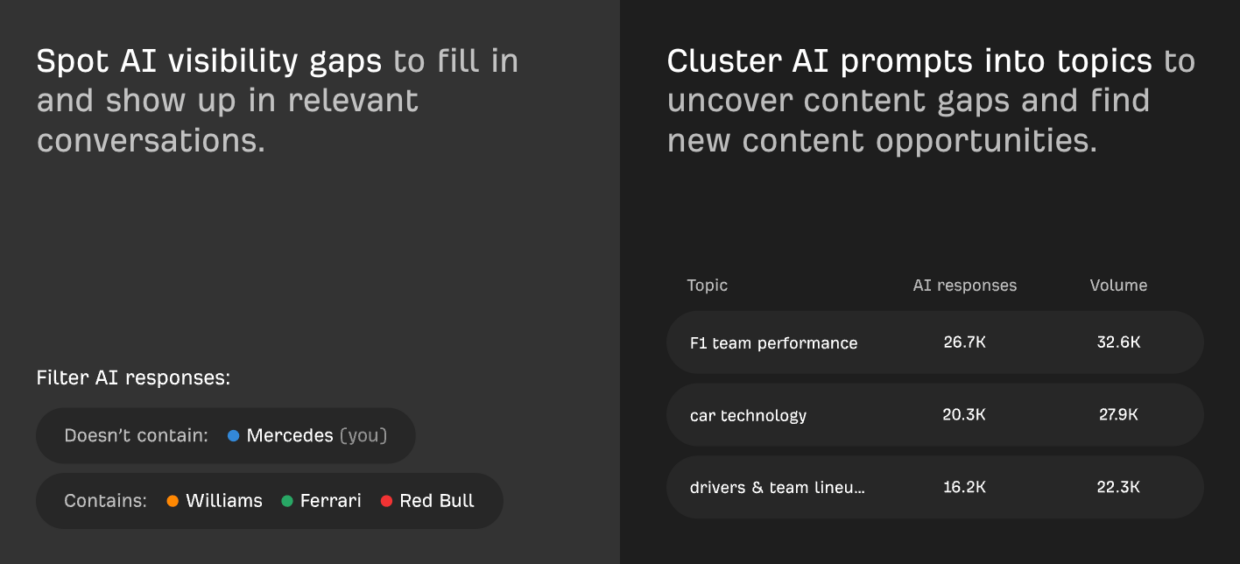Click the orange dot beside Williams

tap(173, 501)
